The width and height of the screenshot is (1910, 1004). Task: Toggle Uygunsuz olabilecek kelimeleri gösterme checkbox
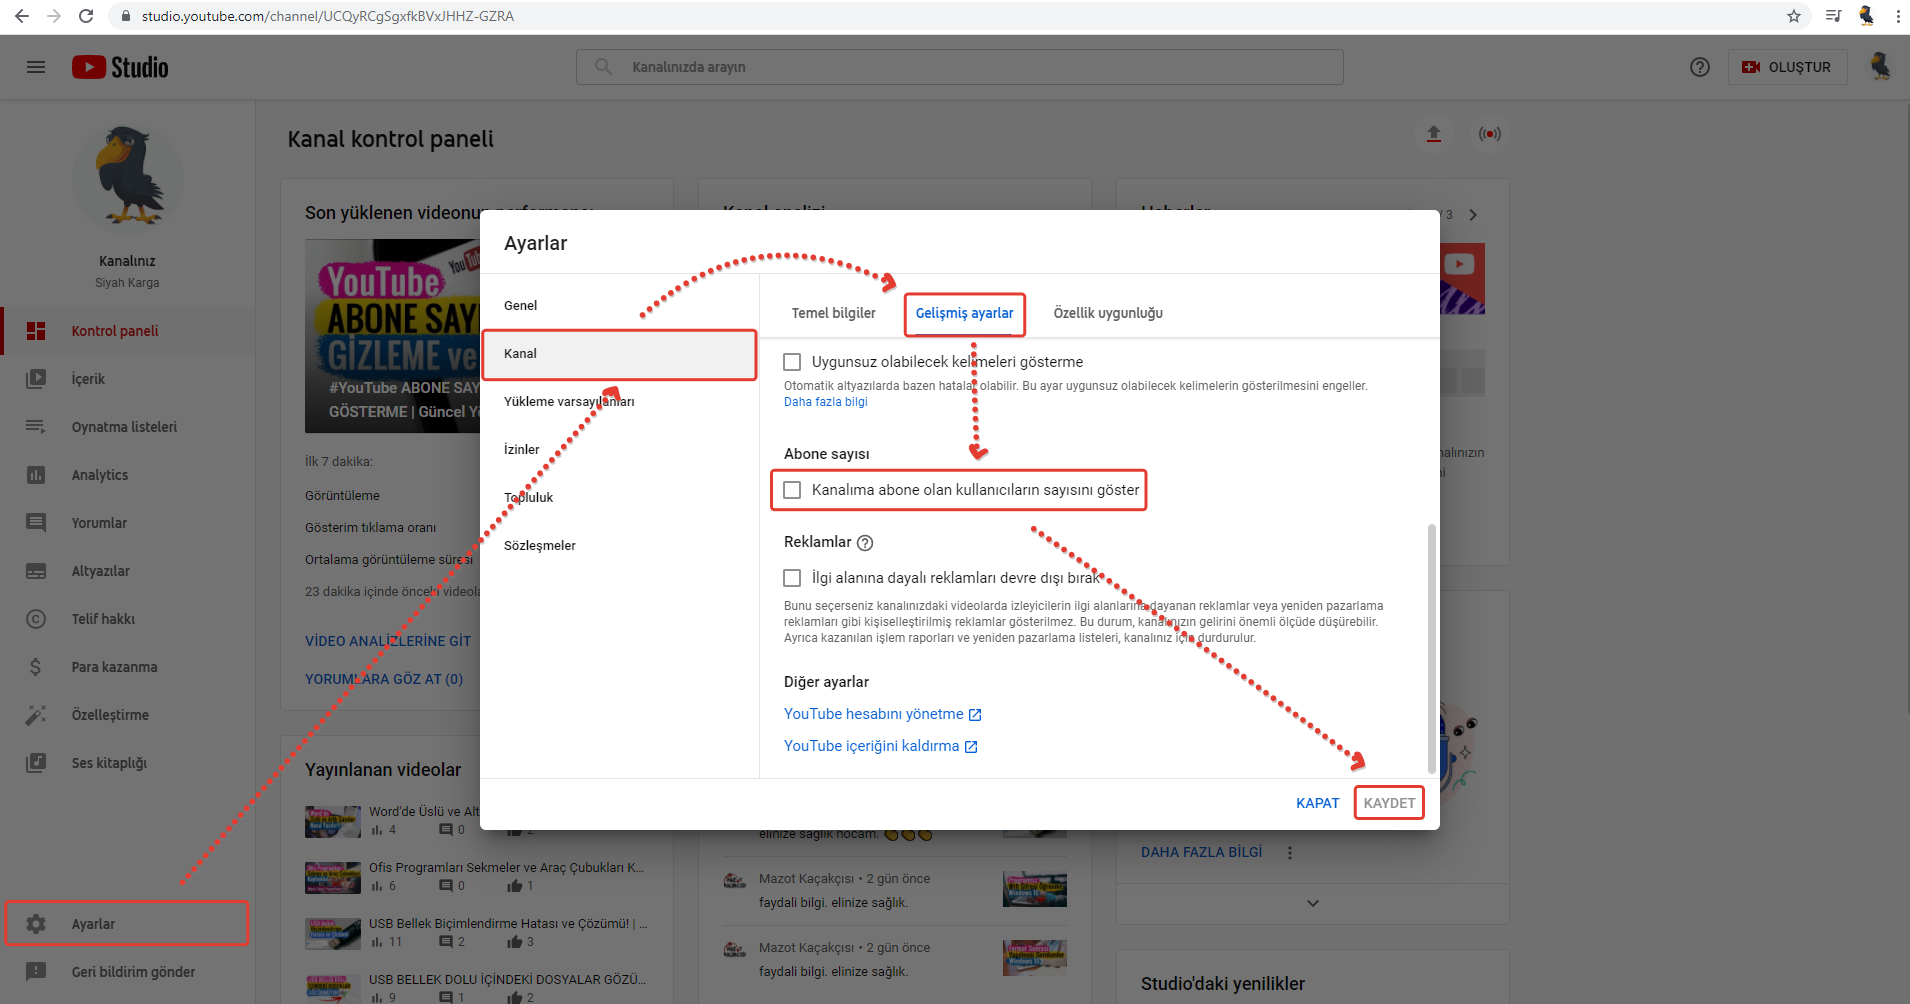[x=792, y=362]
